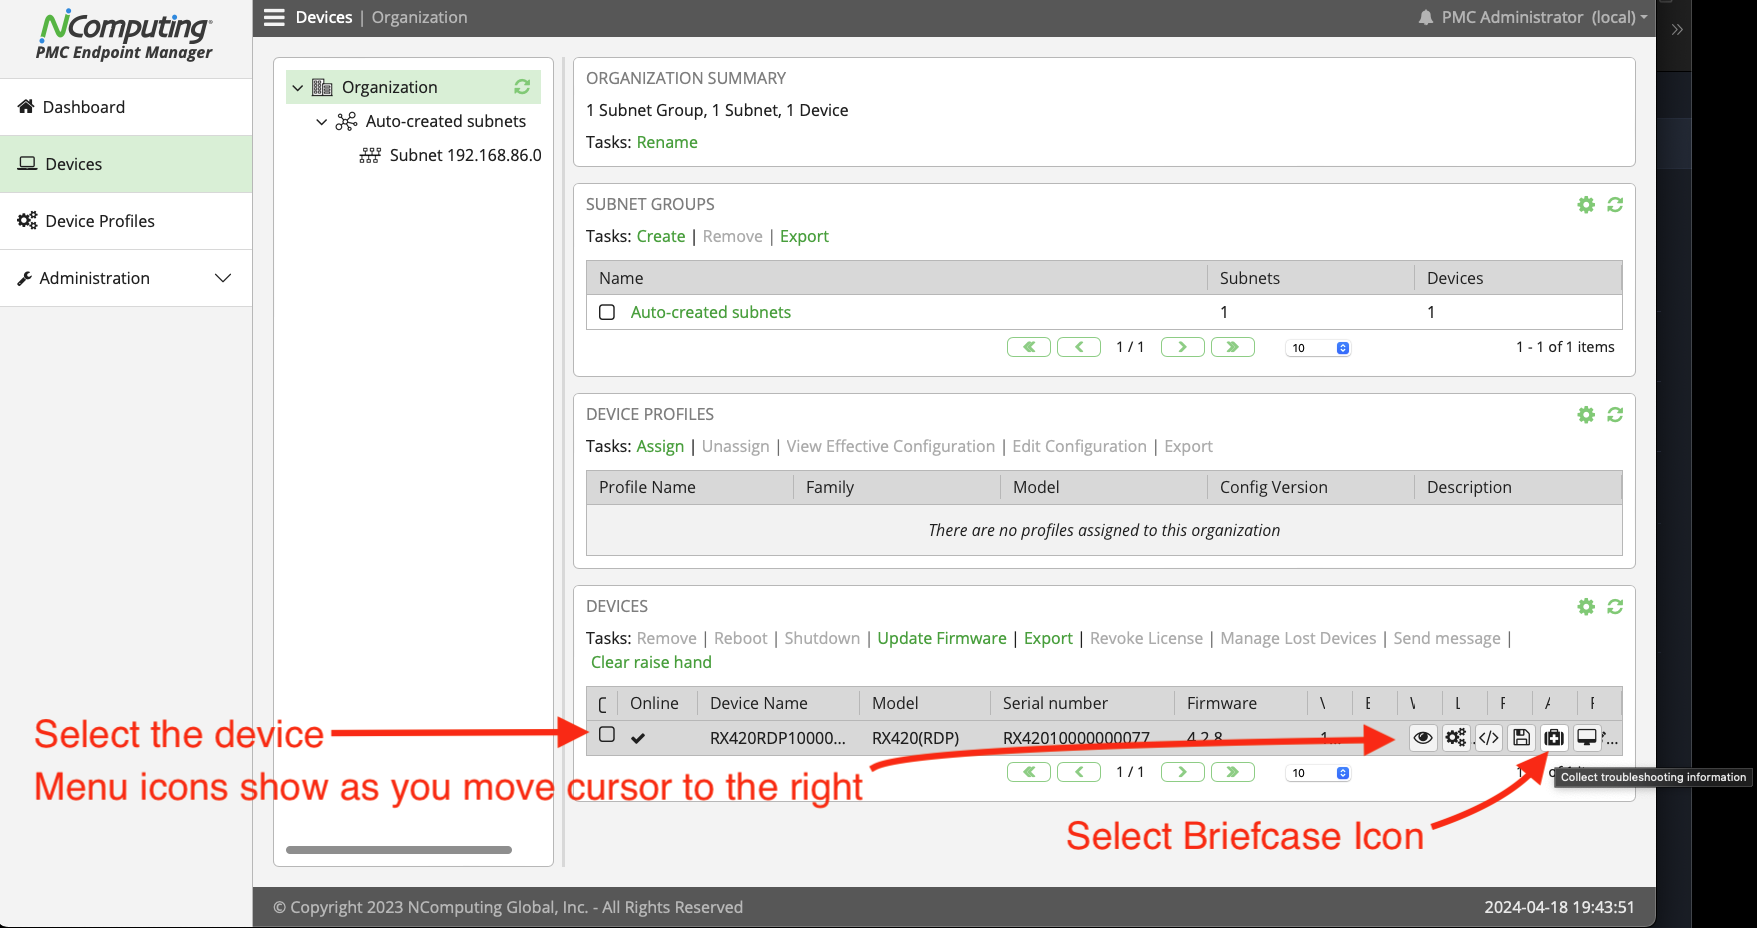This screenshot has height=928, width=1757.
Task: Refresh the Organization tree
Action: tap(522, 87)
